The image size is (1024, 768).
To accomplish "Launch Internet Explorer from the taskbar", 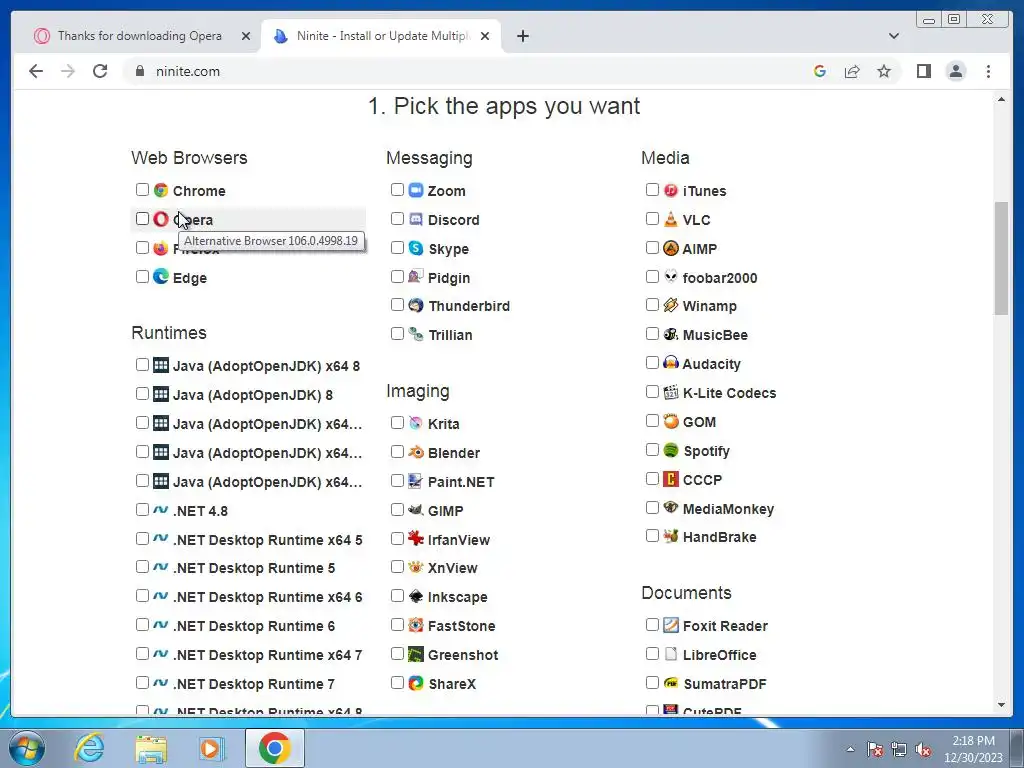I will tap(89, 748).
